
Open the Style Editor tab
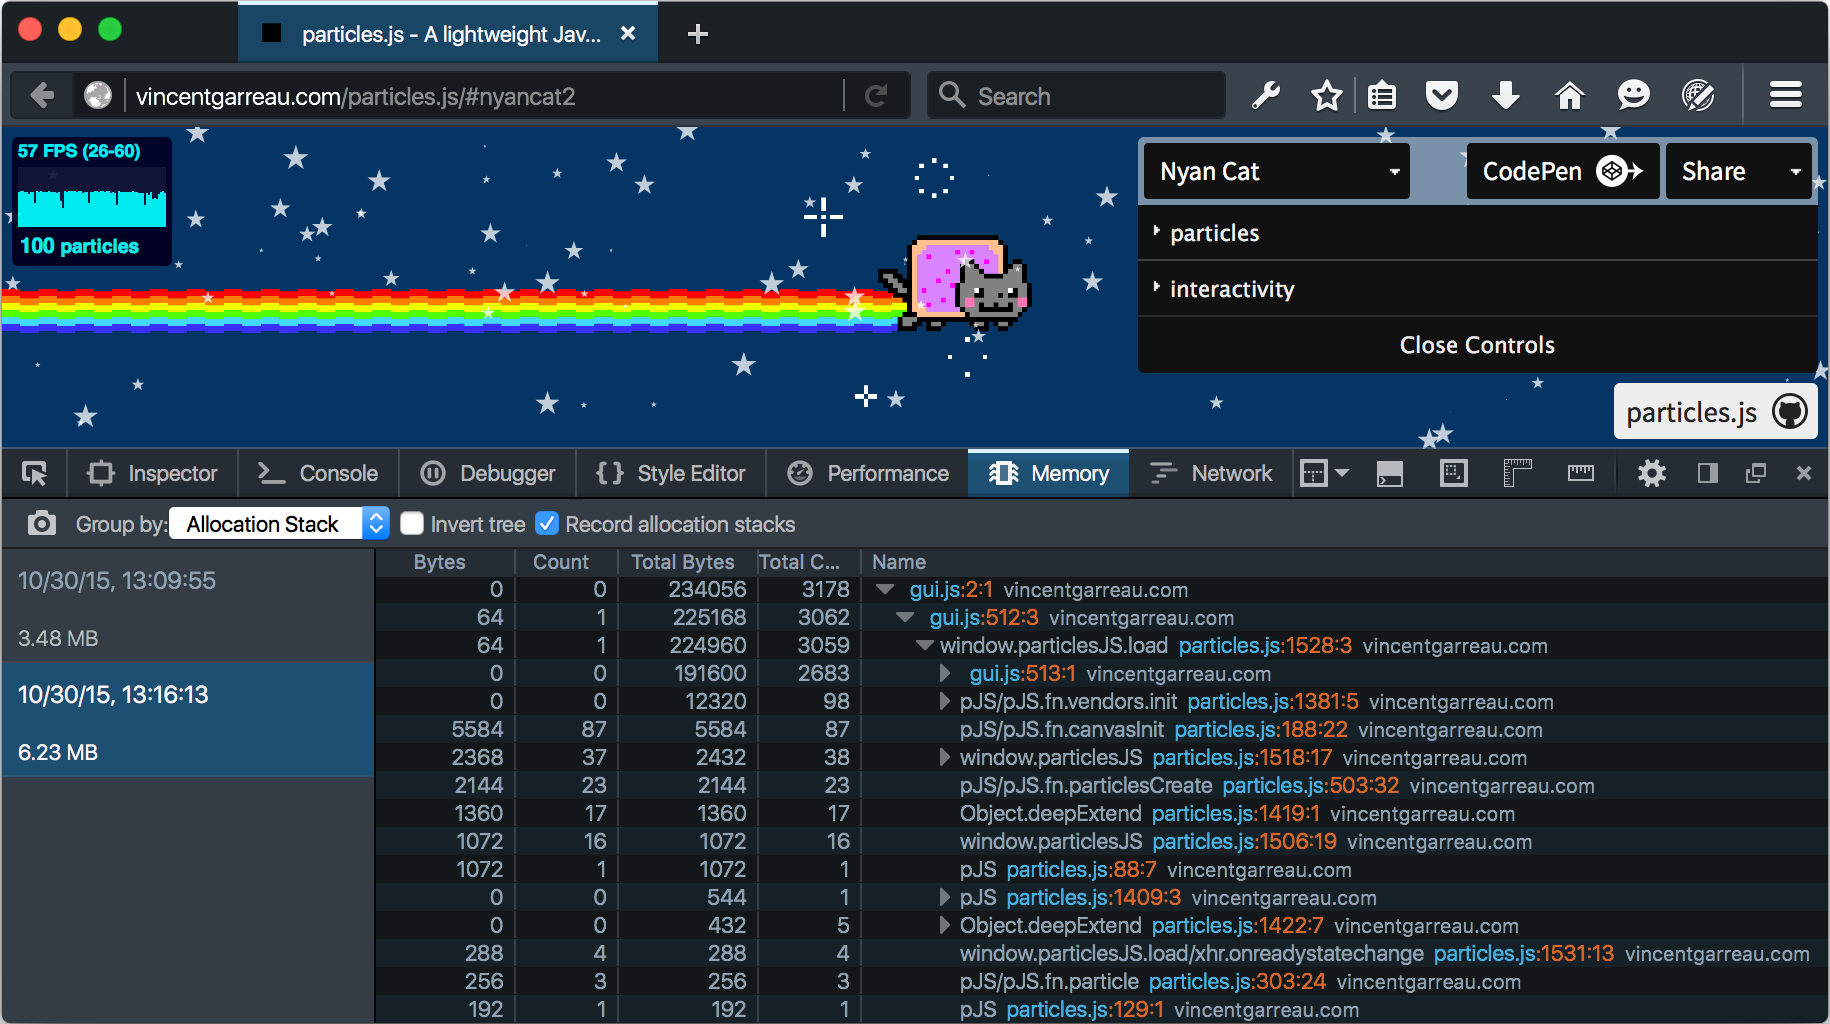pos(671,473)
